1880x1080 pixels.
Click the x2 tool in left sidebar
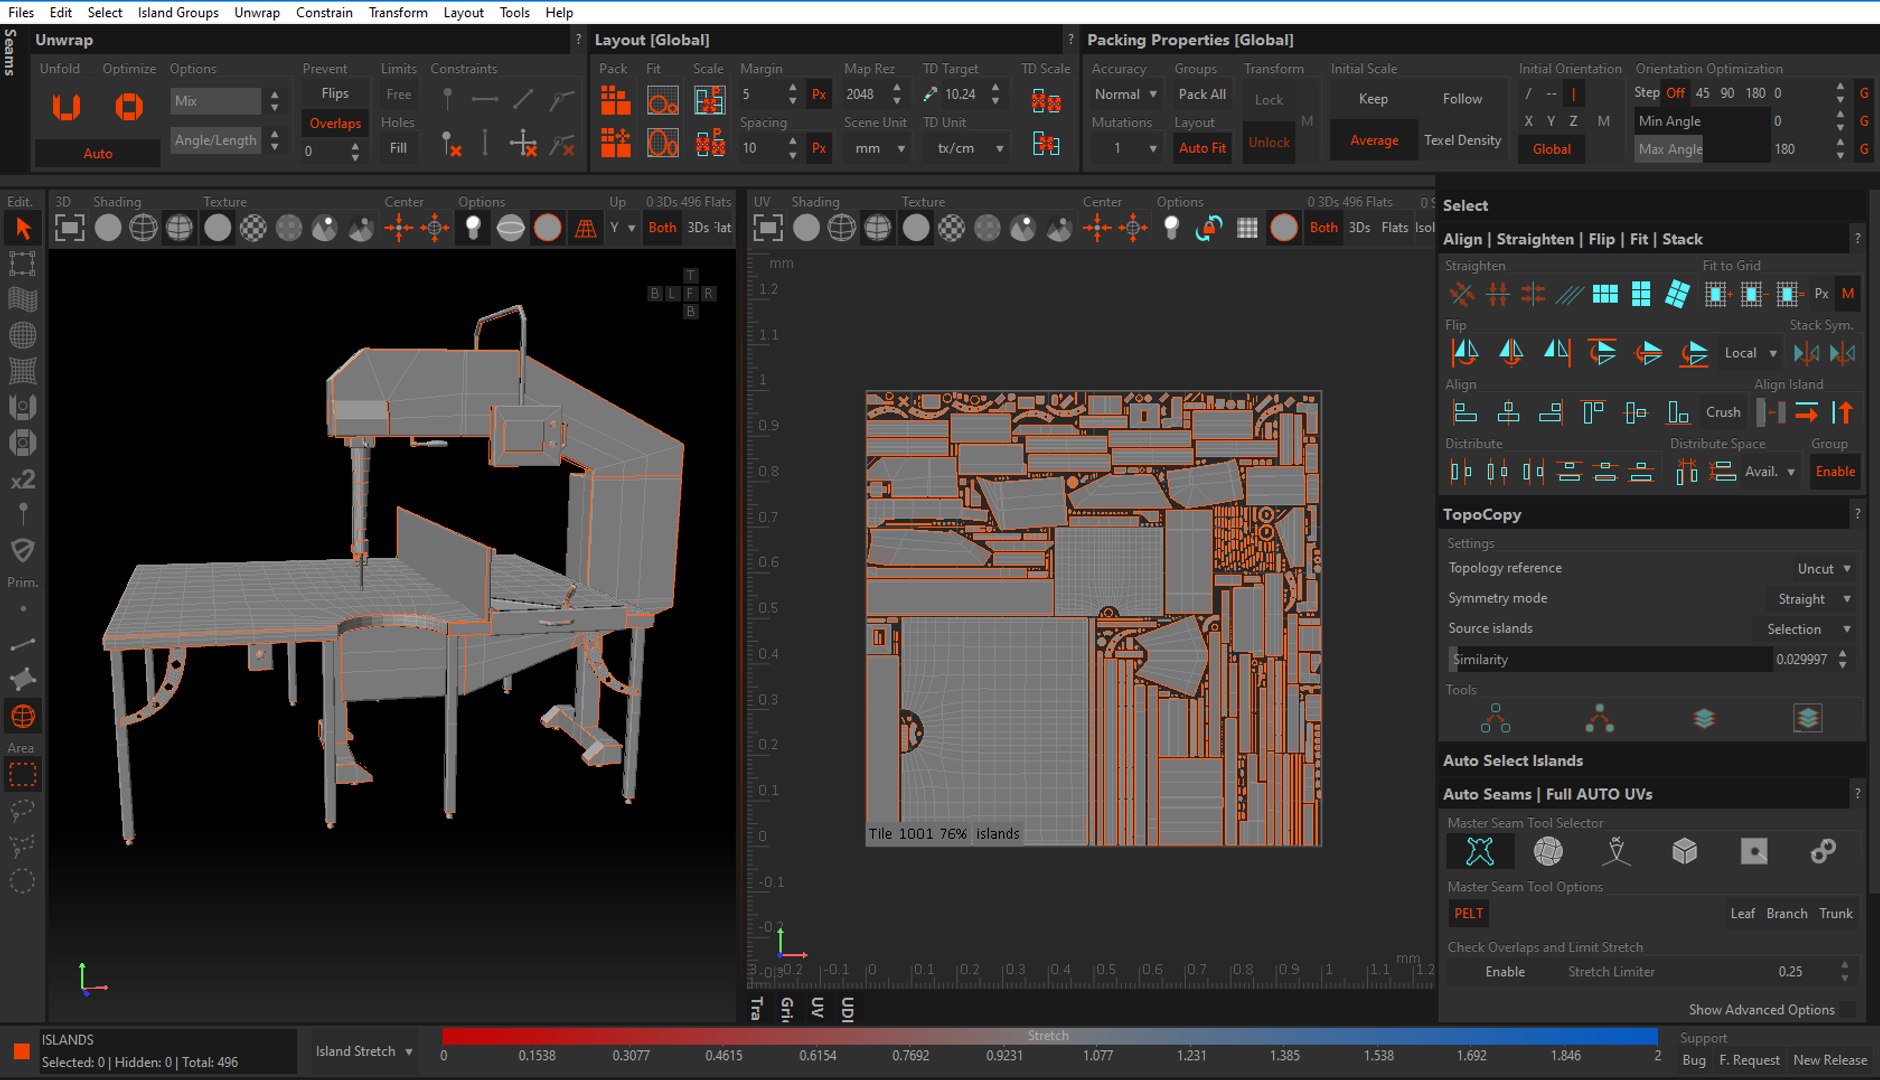click(x=22, y=480)
